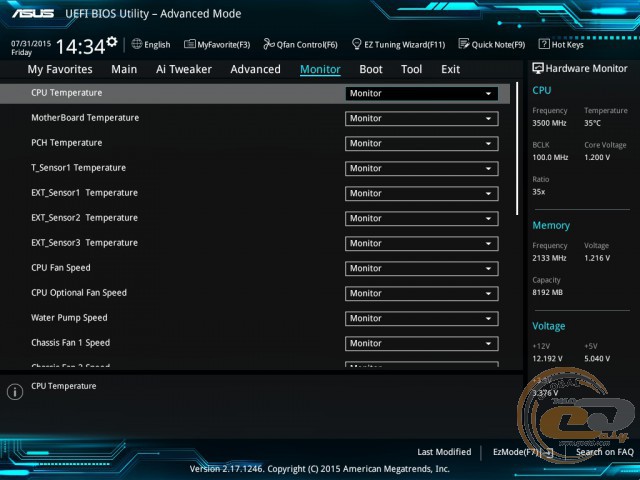Switch to Ai Tweaker tab
640x480 pixels.
click(184, 69)
